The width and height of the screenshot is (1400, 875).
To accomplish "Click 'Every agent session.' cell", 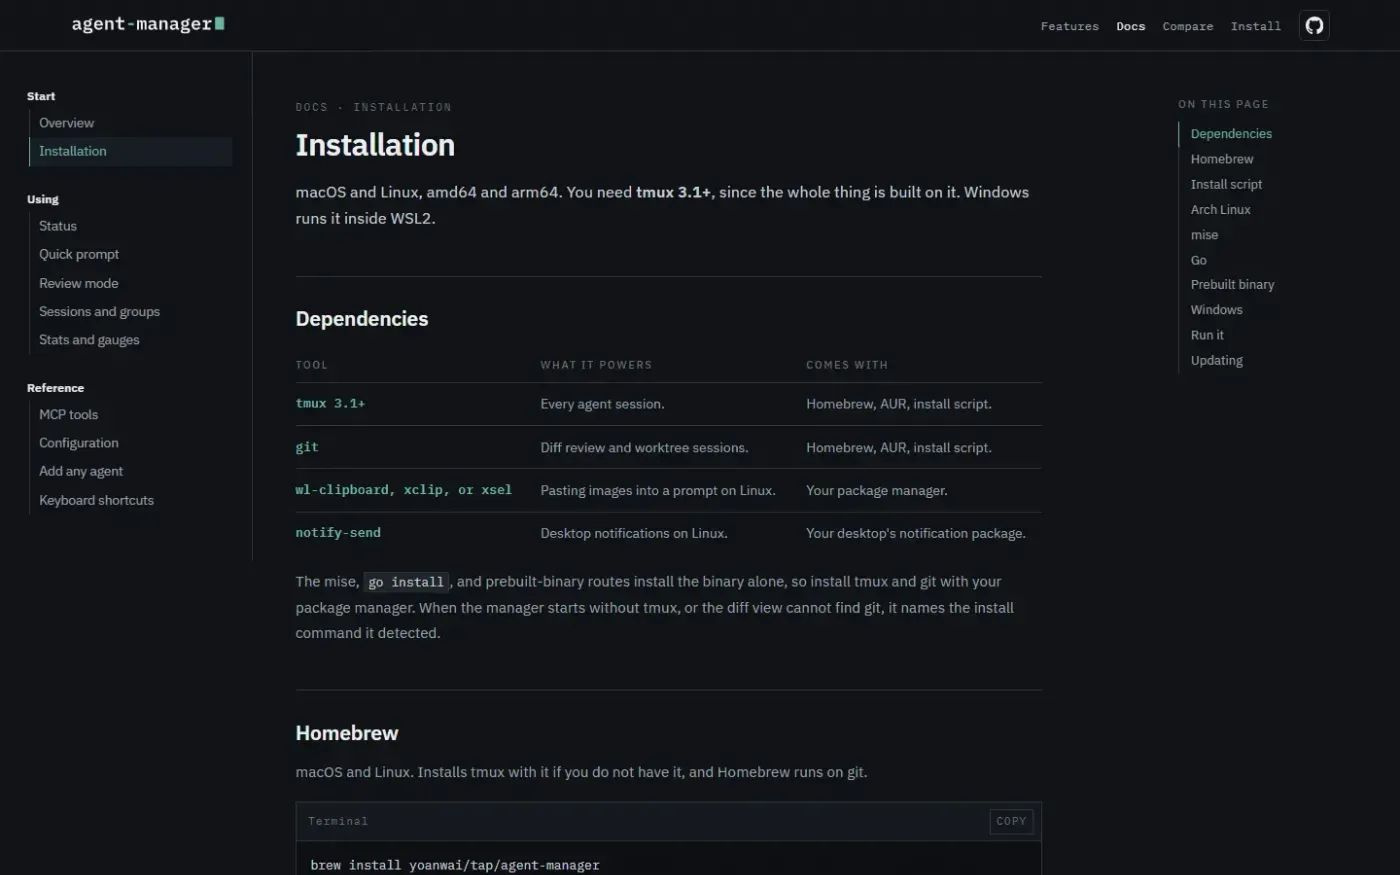I will pos(602,404).
